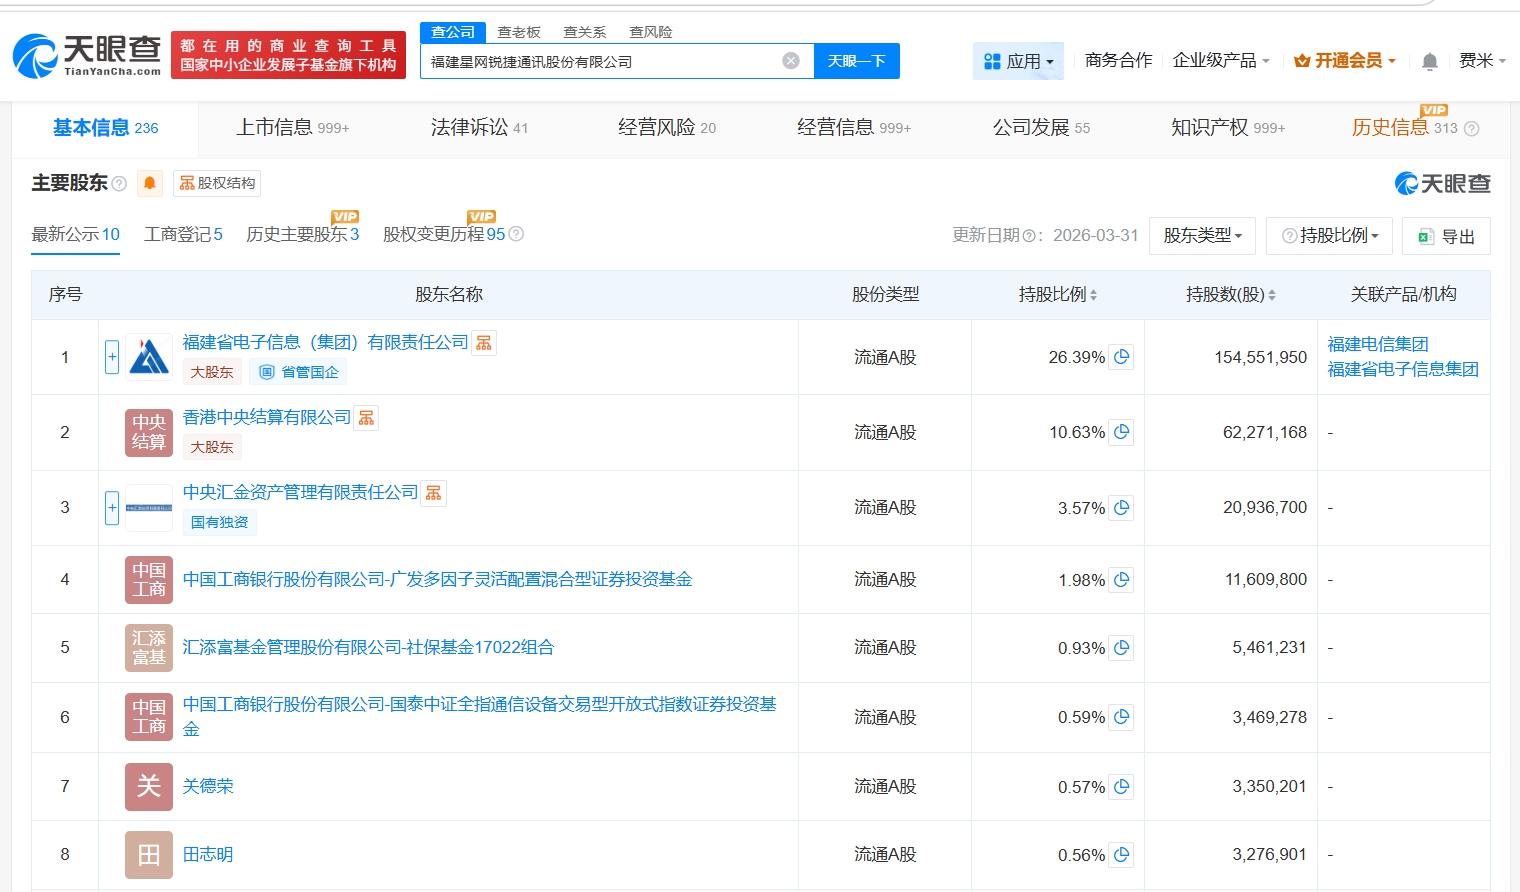Open 持股比例 filter dropdown
This screenshot has height=892, width=1520.
coord(1329,236)
